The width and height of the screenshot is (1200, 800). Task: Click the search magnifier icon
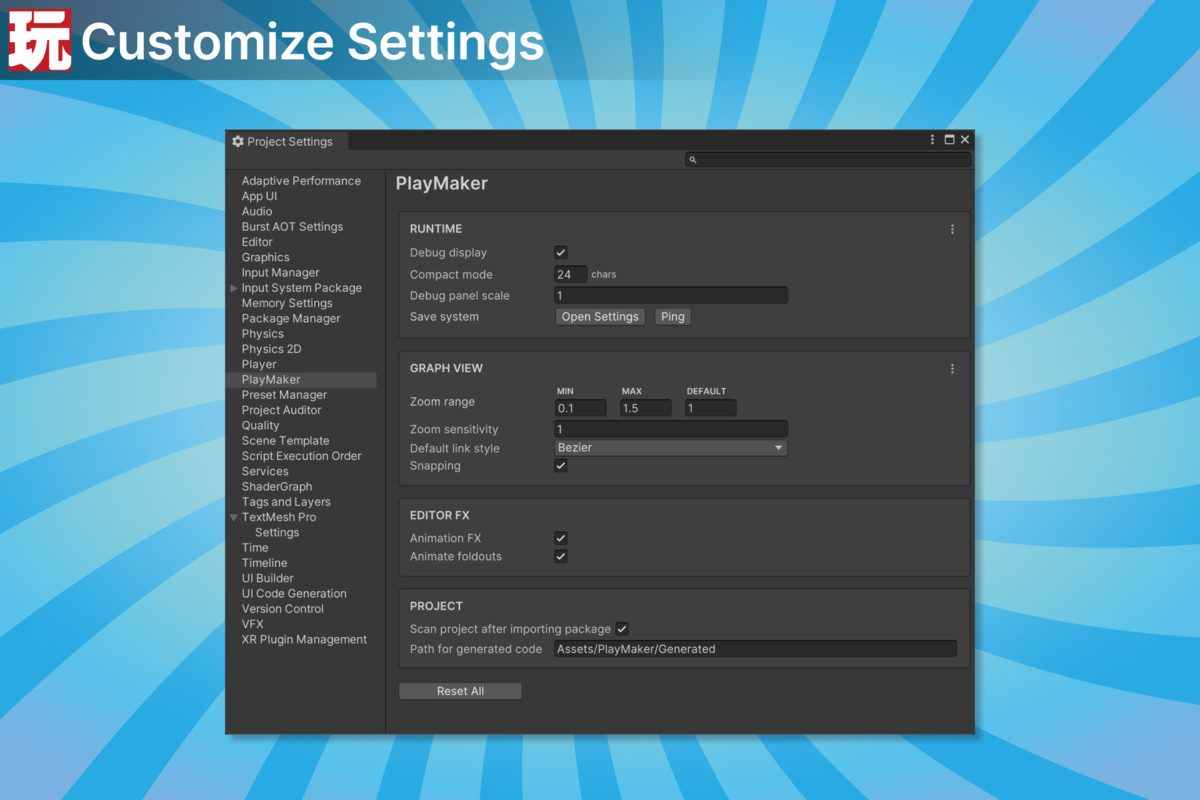693,160
